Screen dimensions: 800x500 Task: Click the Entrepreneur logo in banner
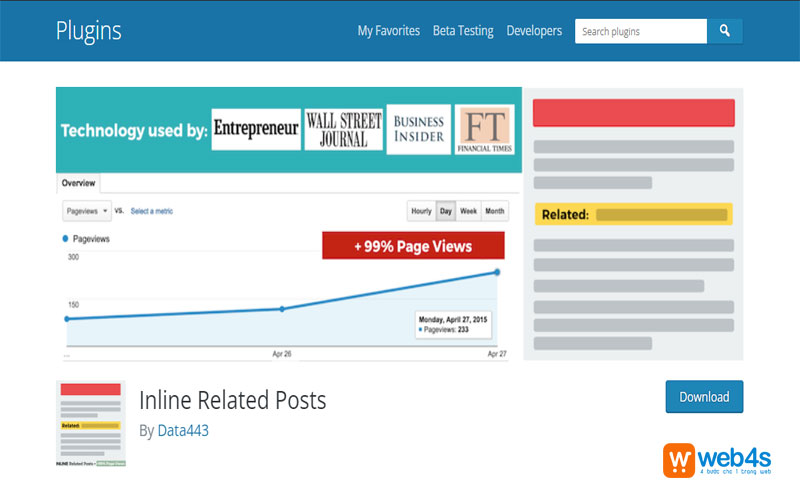256,130
